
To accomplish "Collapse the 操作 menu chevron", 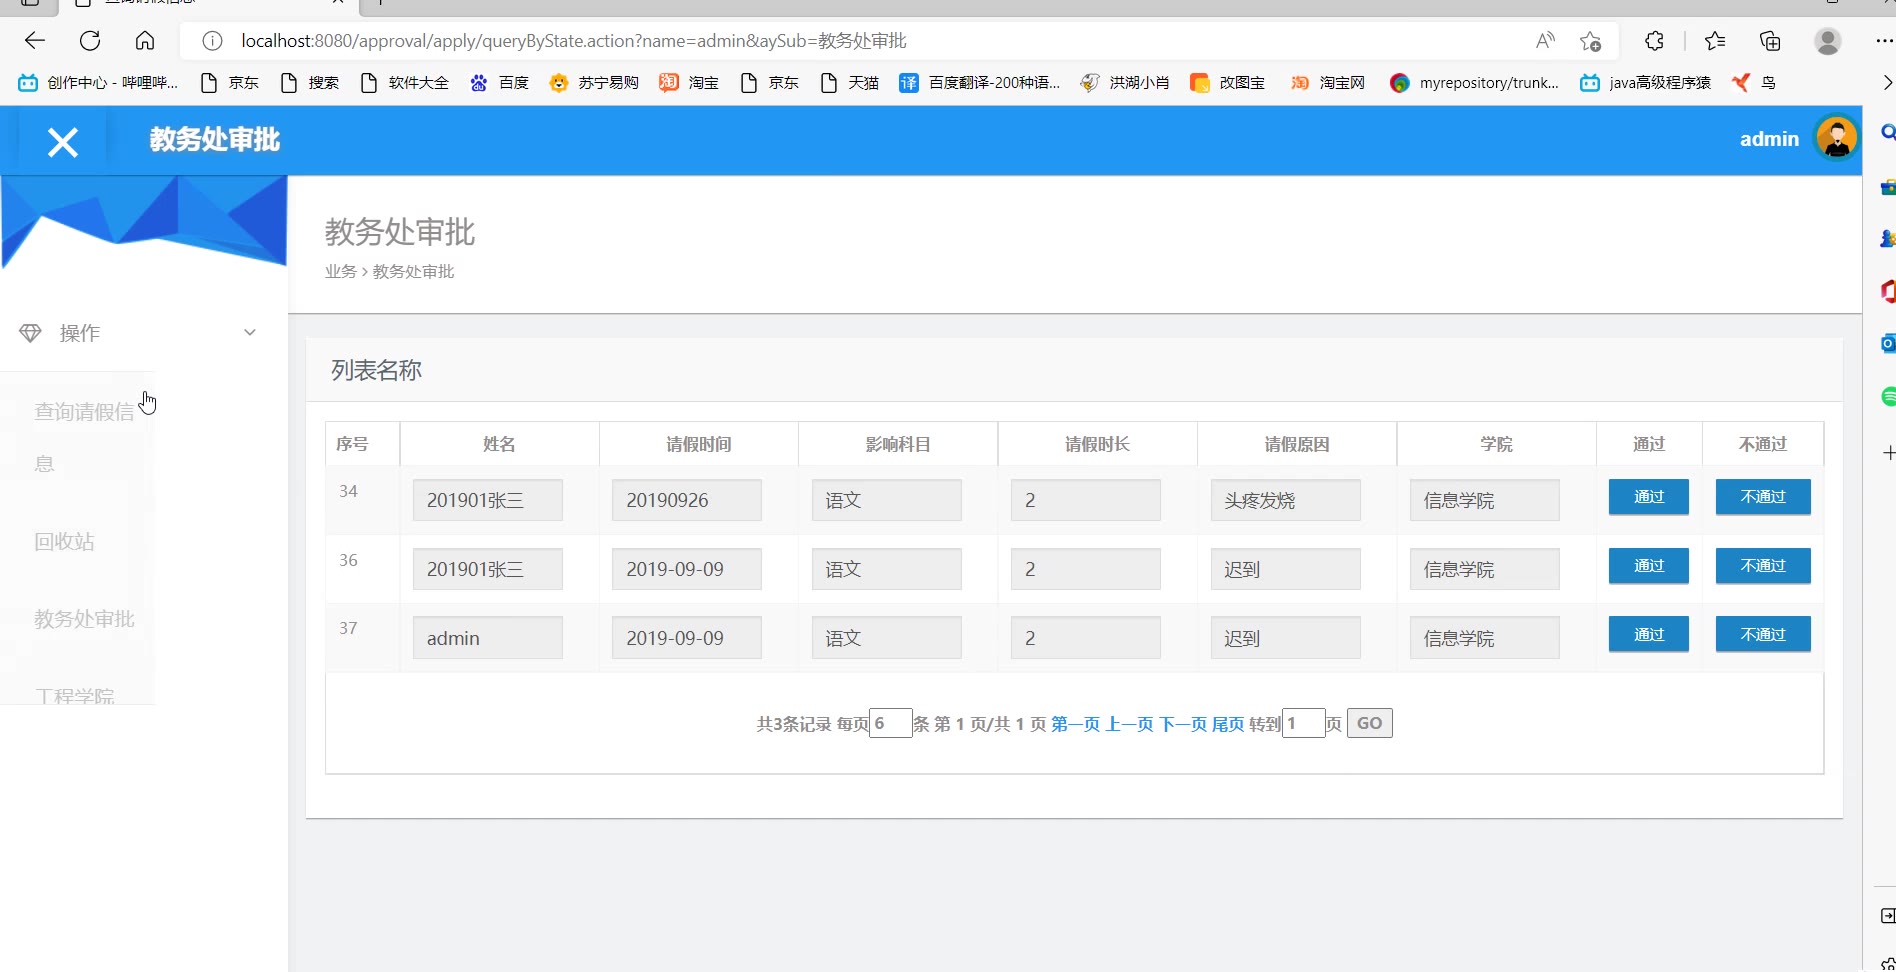I will click(x=250, y=333).
